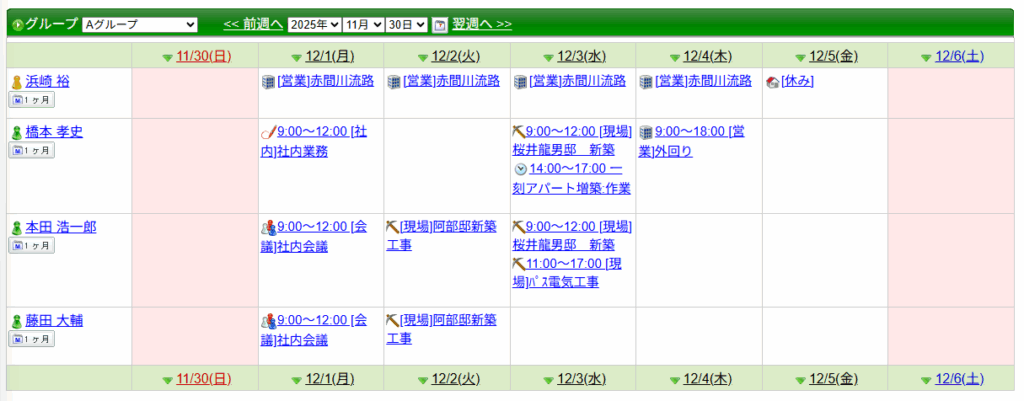Click the 1ヶ月 button under 藤田 大輔
Viewport: 1024px width, 401px height.
coord(32,339)
